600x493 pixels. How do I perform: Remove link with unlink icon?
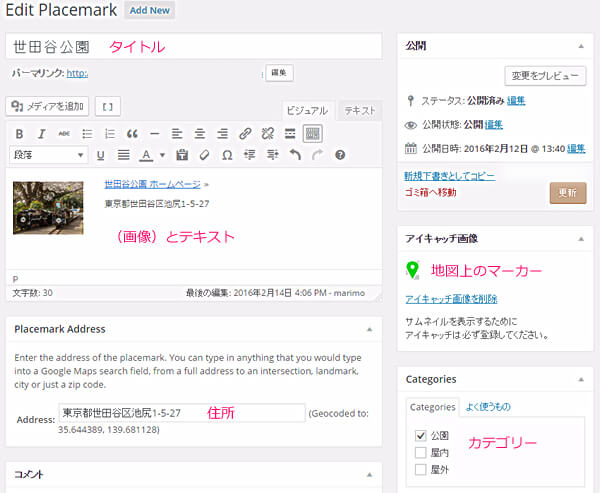click(267, 134)
